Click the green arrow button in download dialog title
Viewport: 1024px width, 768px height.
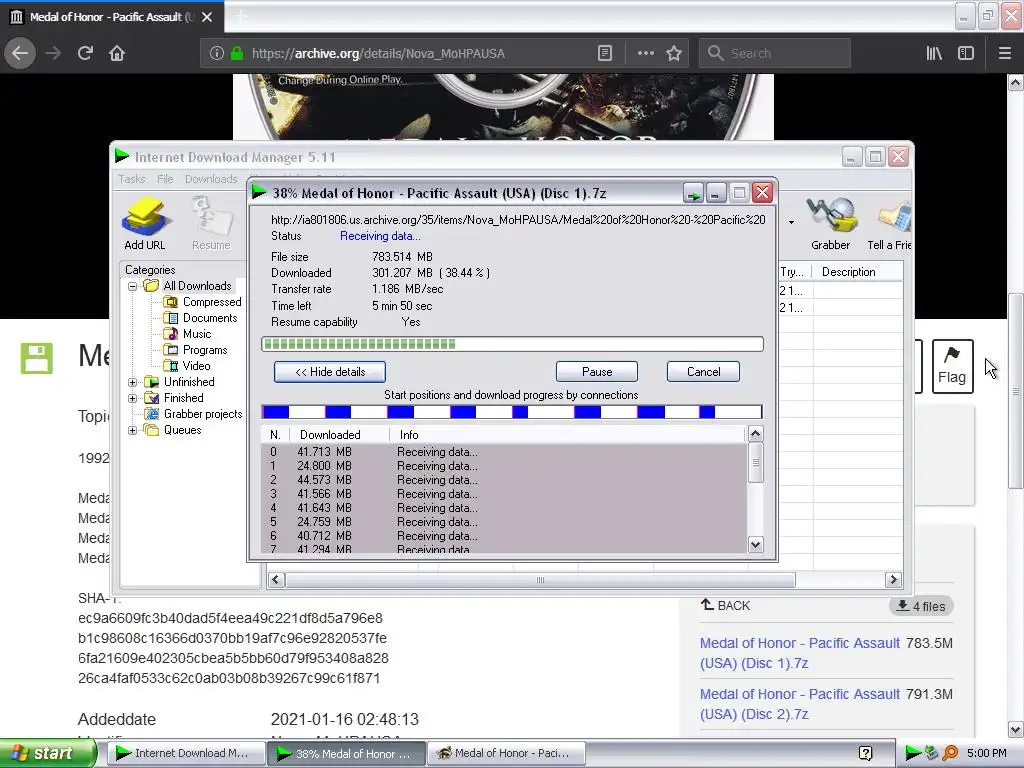tap(693, 193)
